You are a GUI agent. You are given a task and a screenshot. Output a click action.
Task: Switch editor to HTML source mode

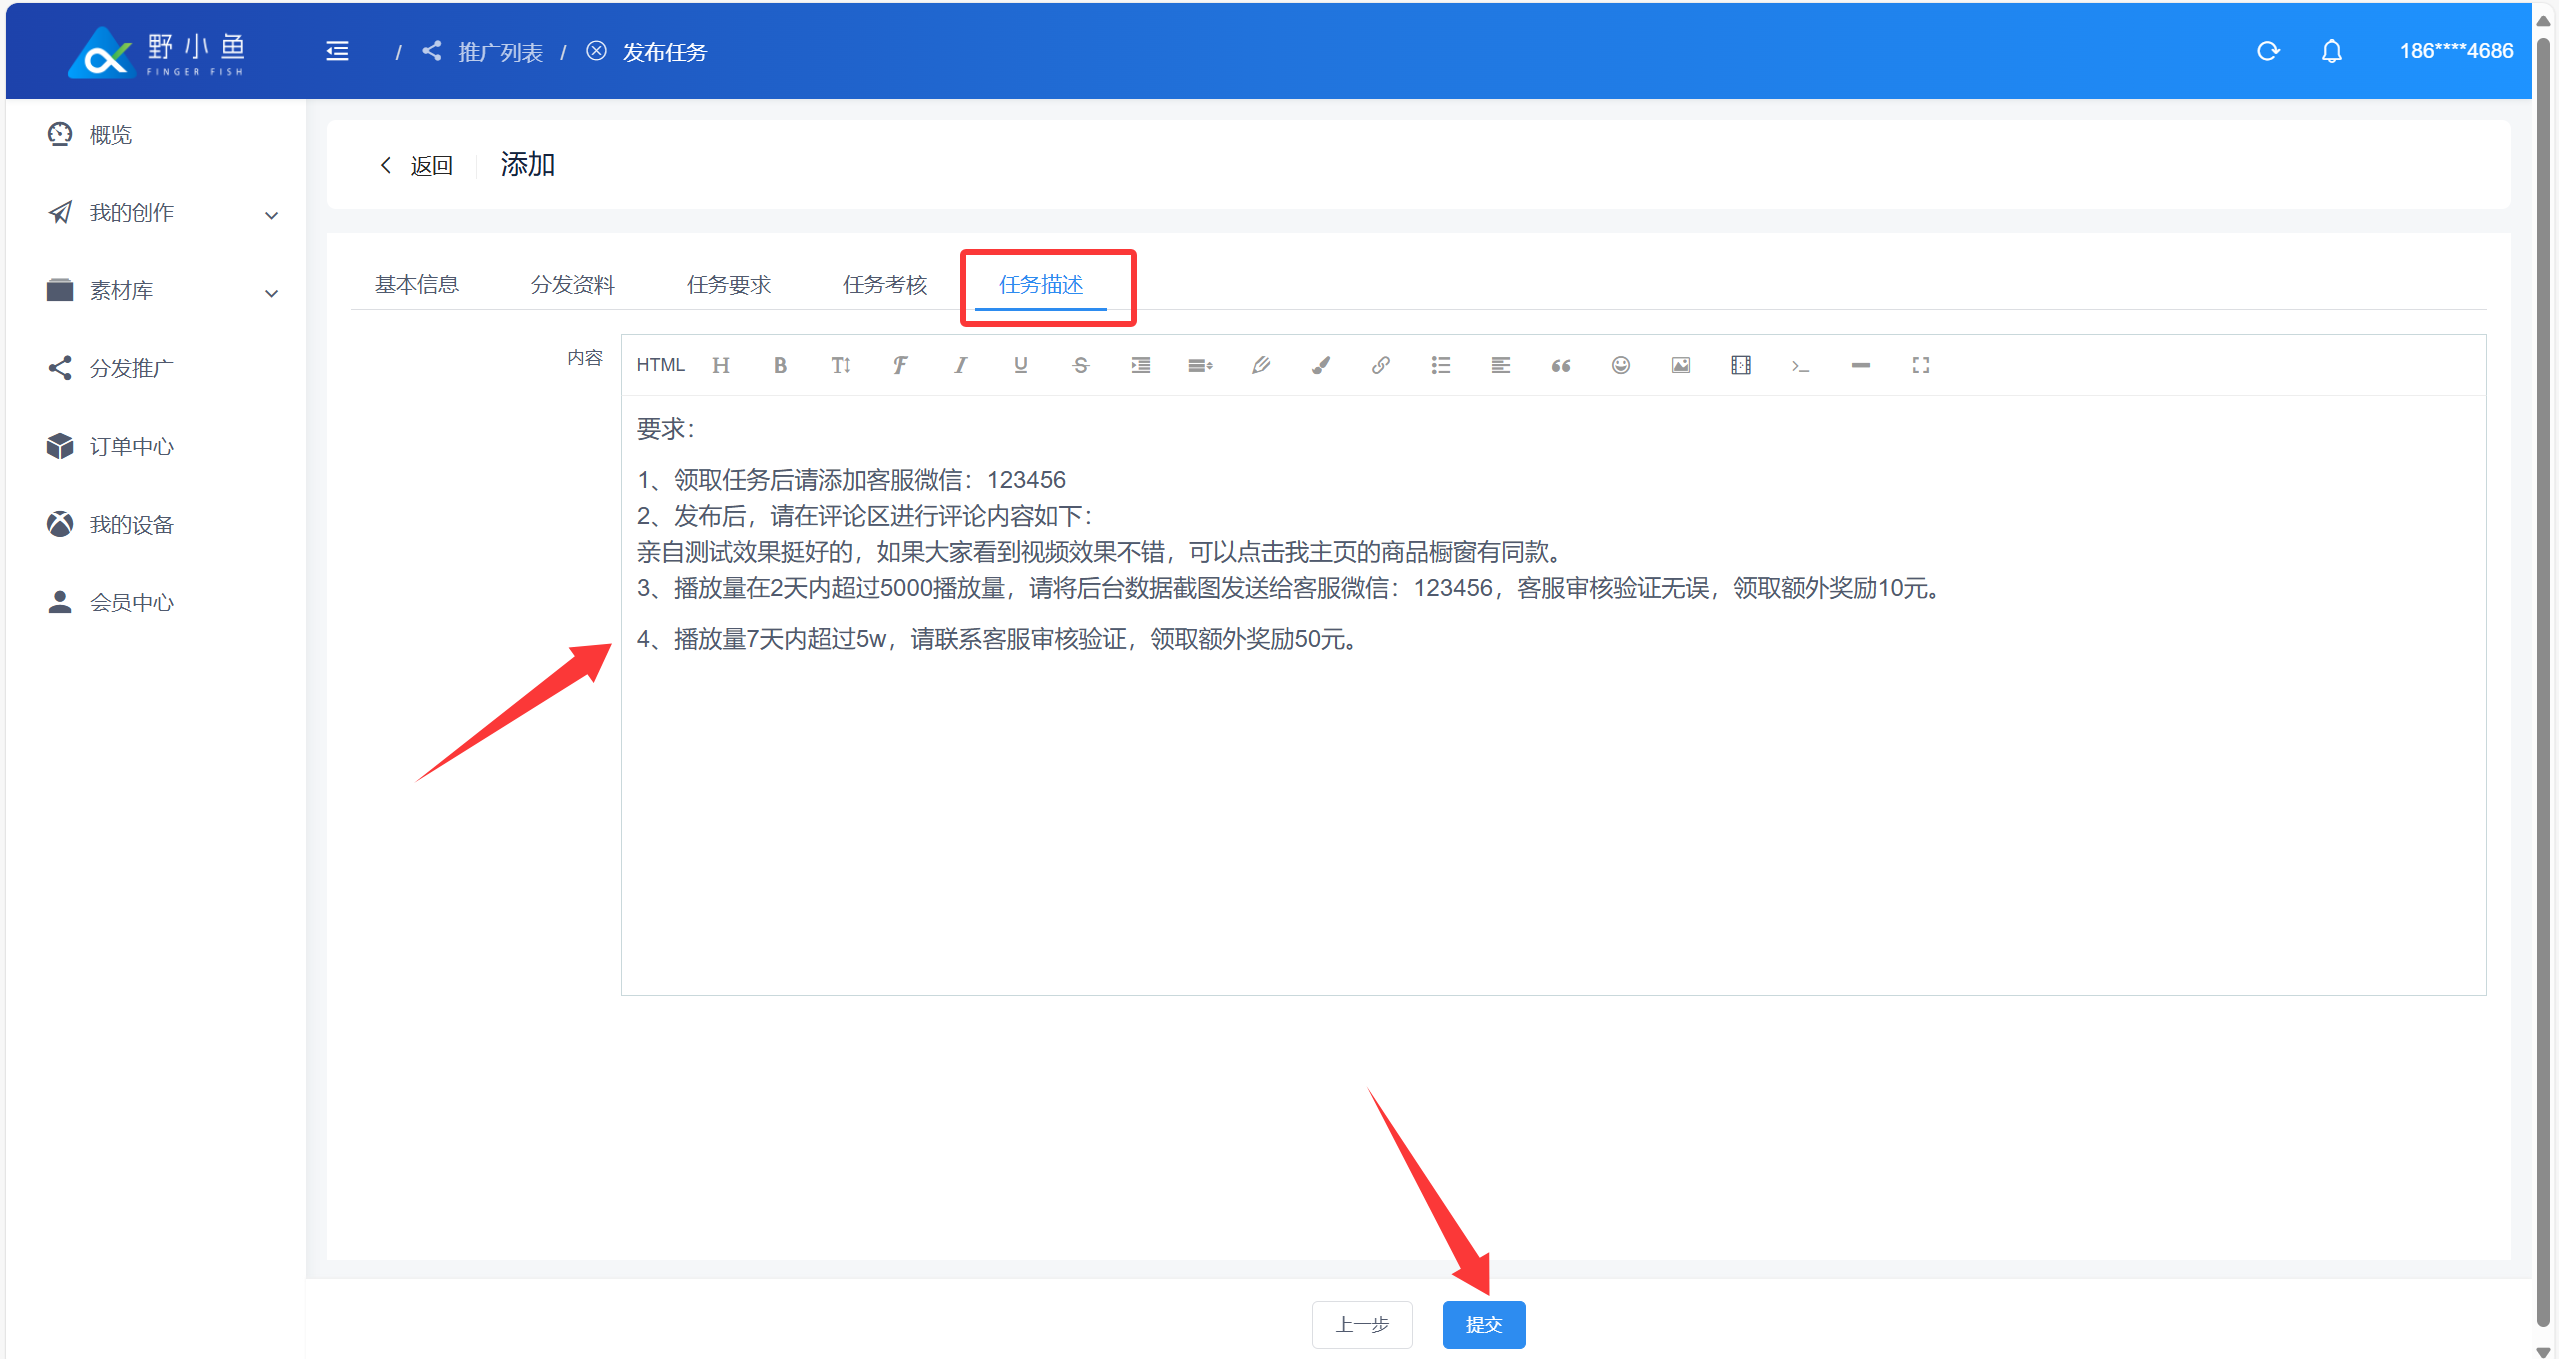pos(660,365)
